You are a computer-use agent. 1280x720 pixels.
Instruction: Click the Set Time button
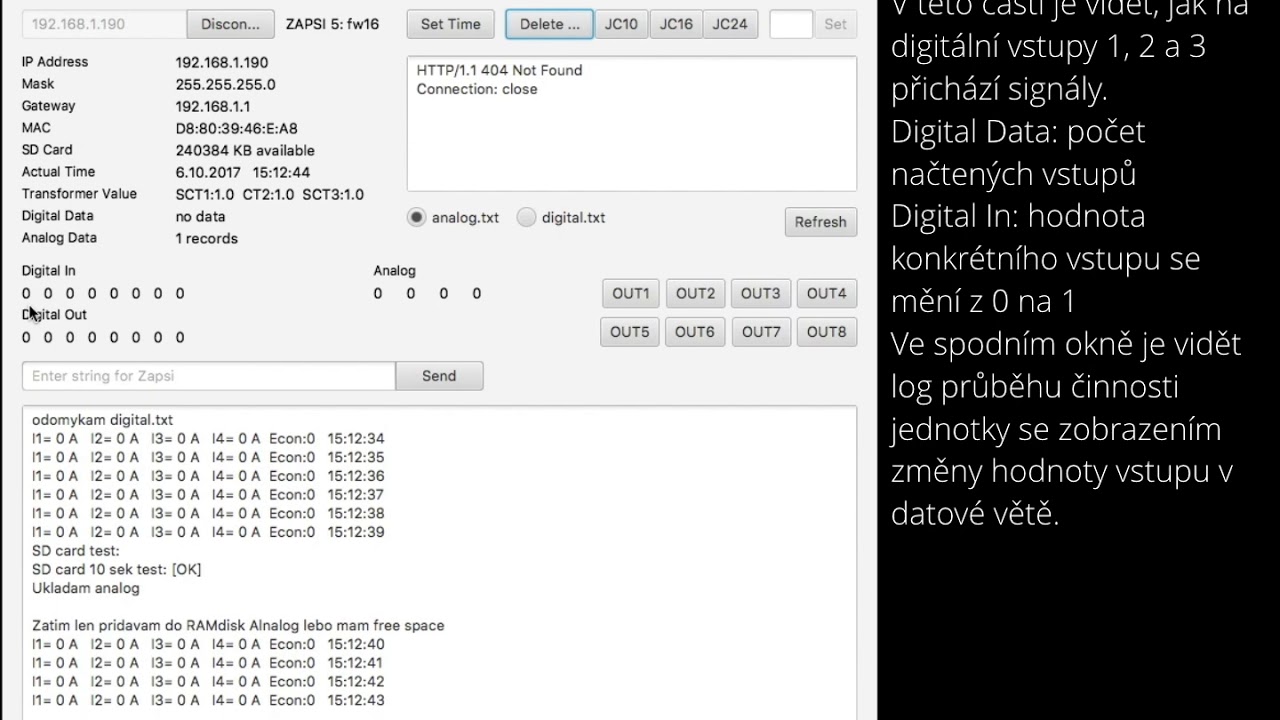tap(450, 24)
